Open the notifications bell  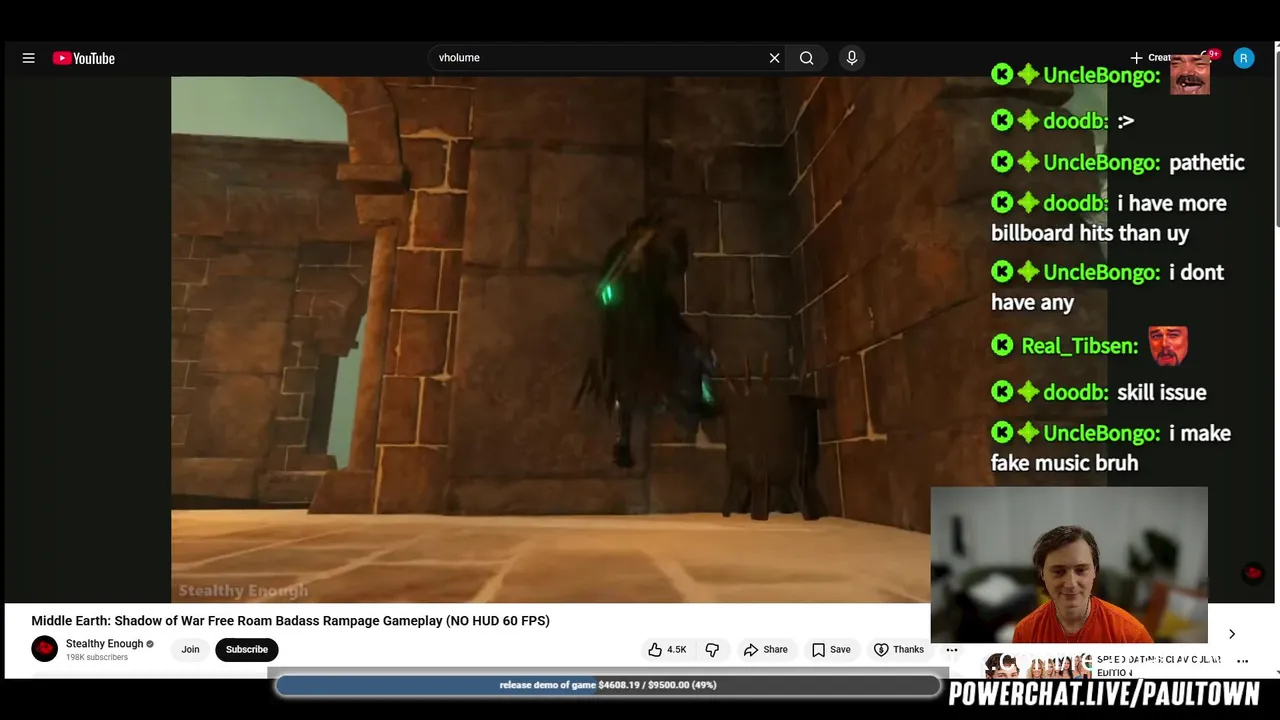[x=1208, y=58]
